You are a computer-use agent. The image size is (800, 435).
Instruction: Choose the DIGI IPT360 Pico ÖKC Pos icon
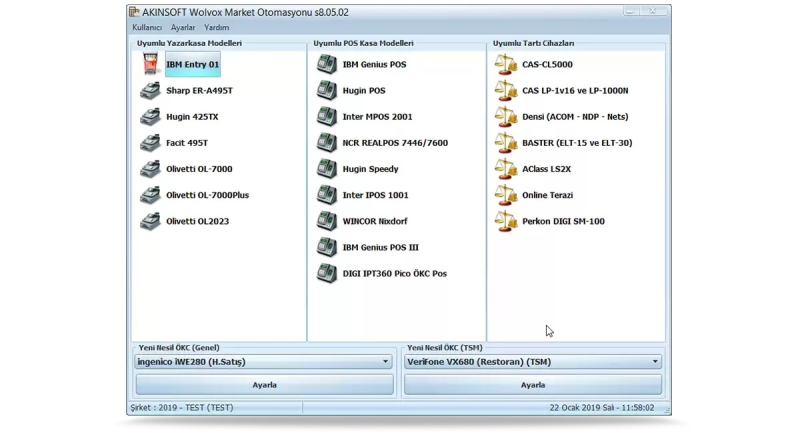pos(327,273)
